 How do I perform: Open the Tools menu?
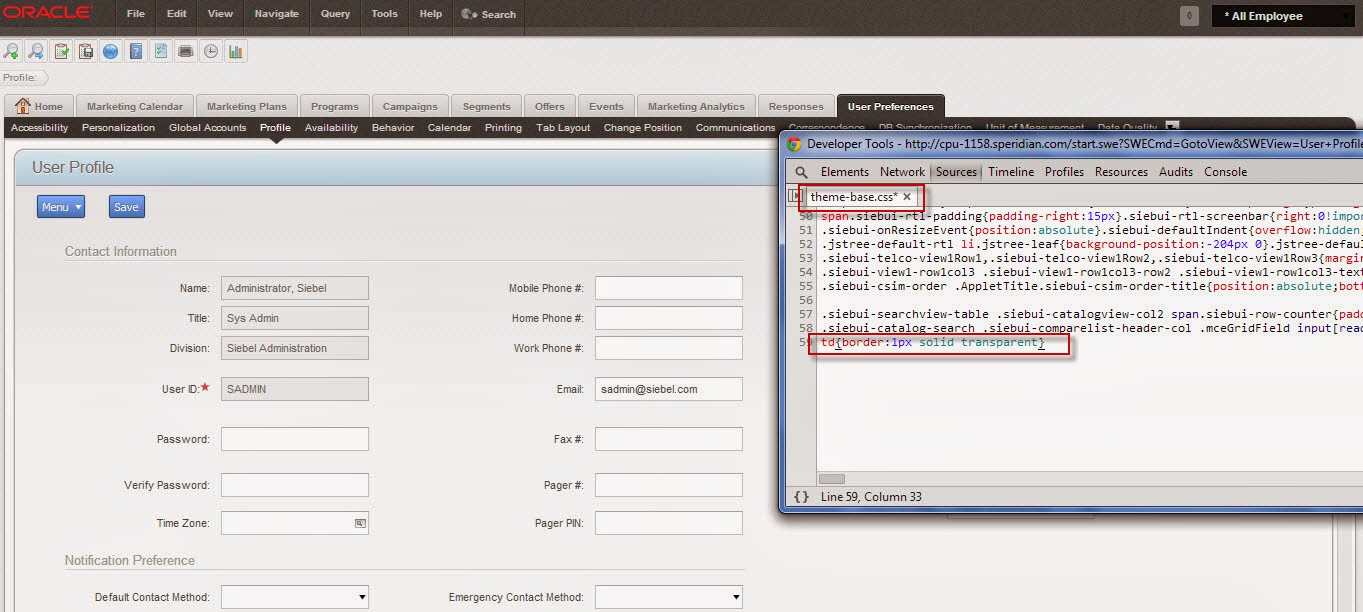pos(384,14)
